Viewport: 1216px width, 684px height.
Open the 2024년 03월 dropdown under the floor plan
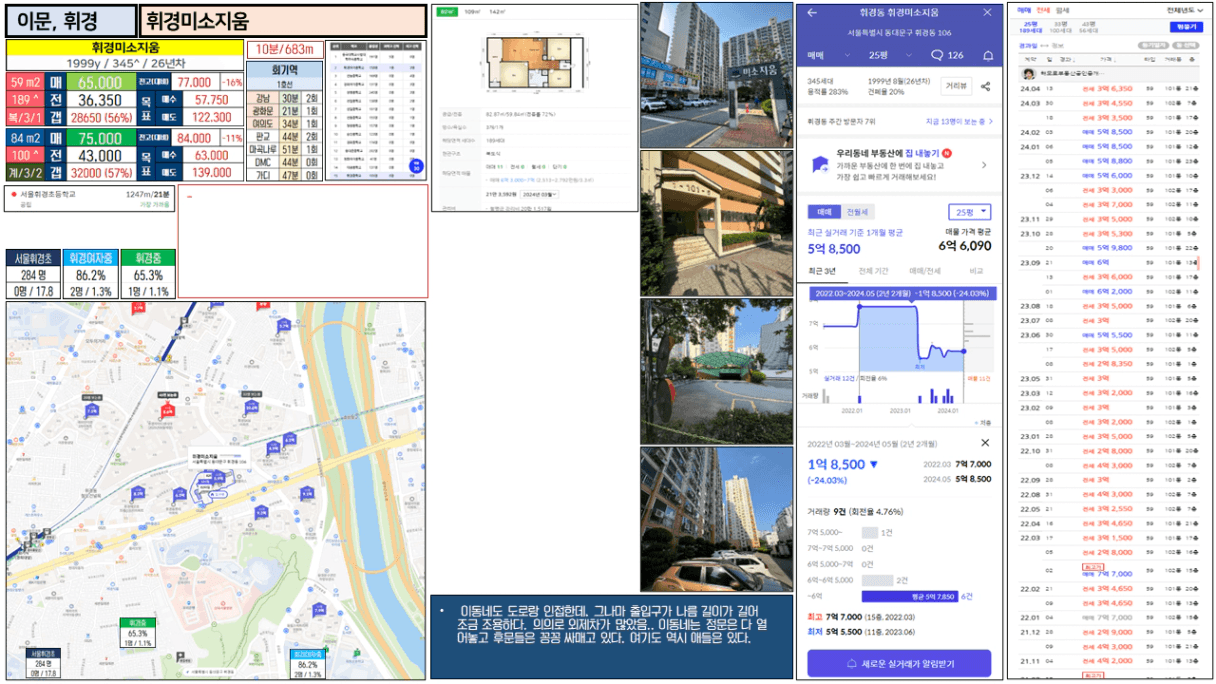click(x=541, y=193)
